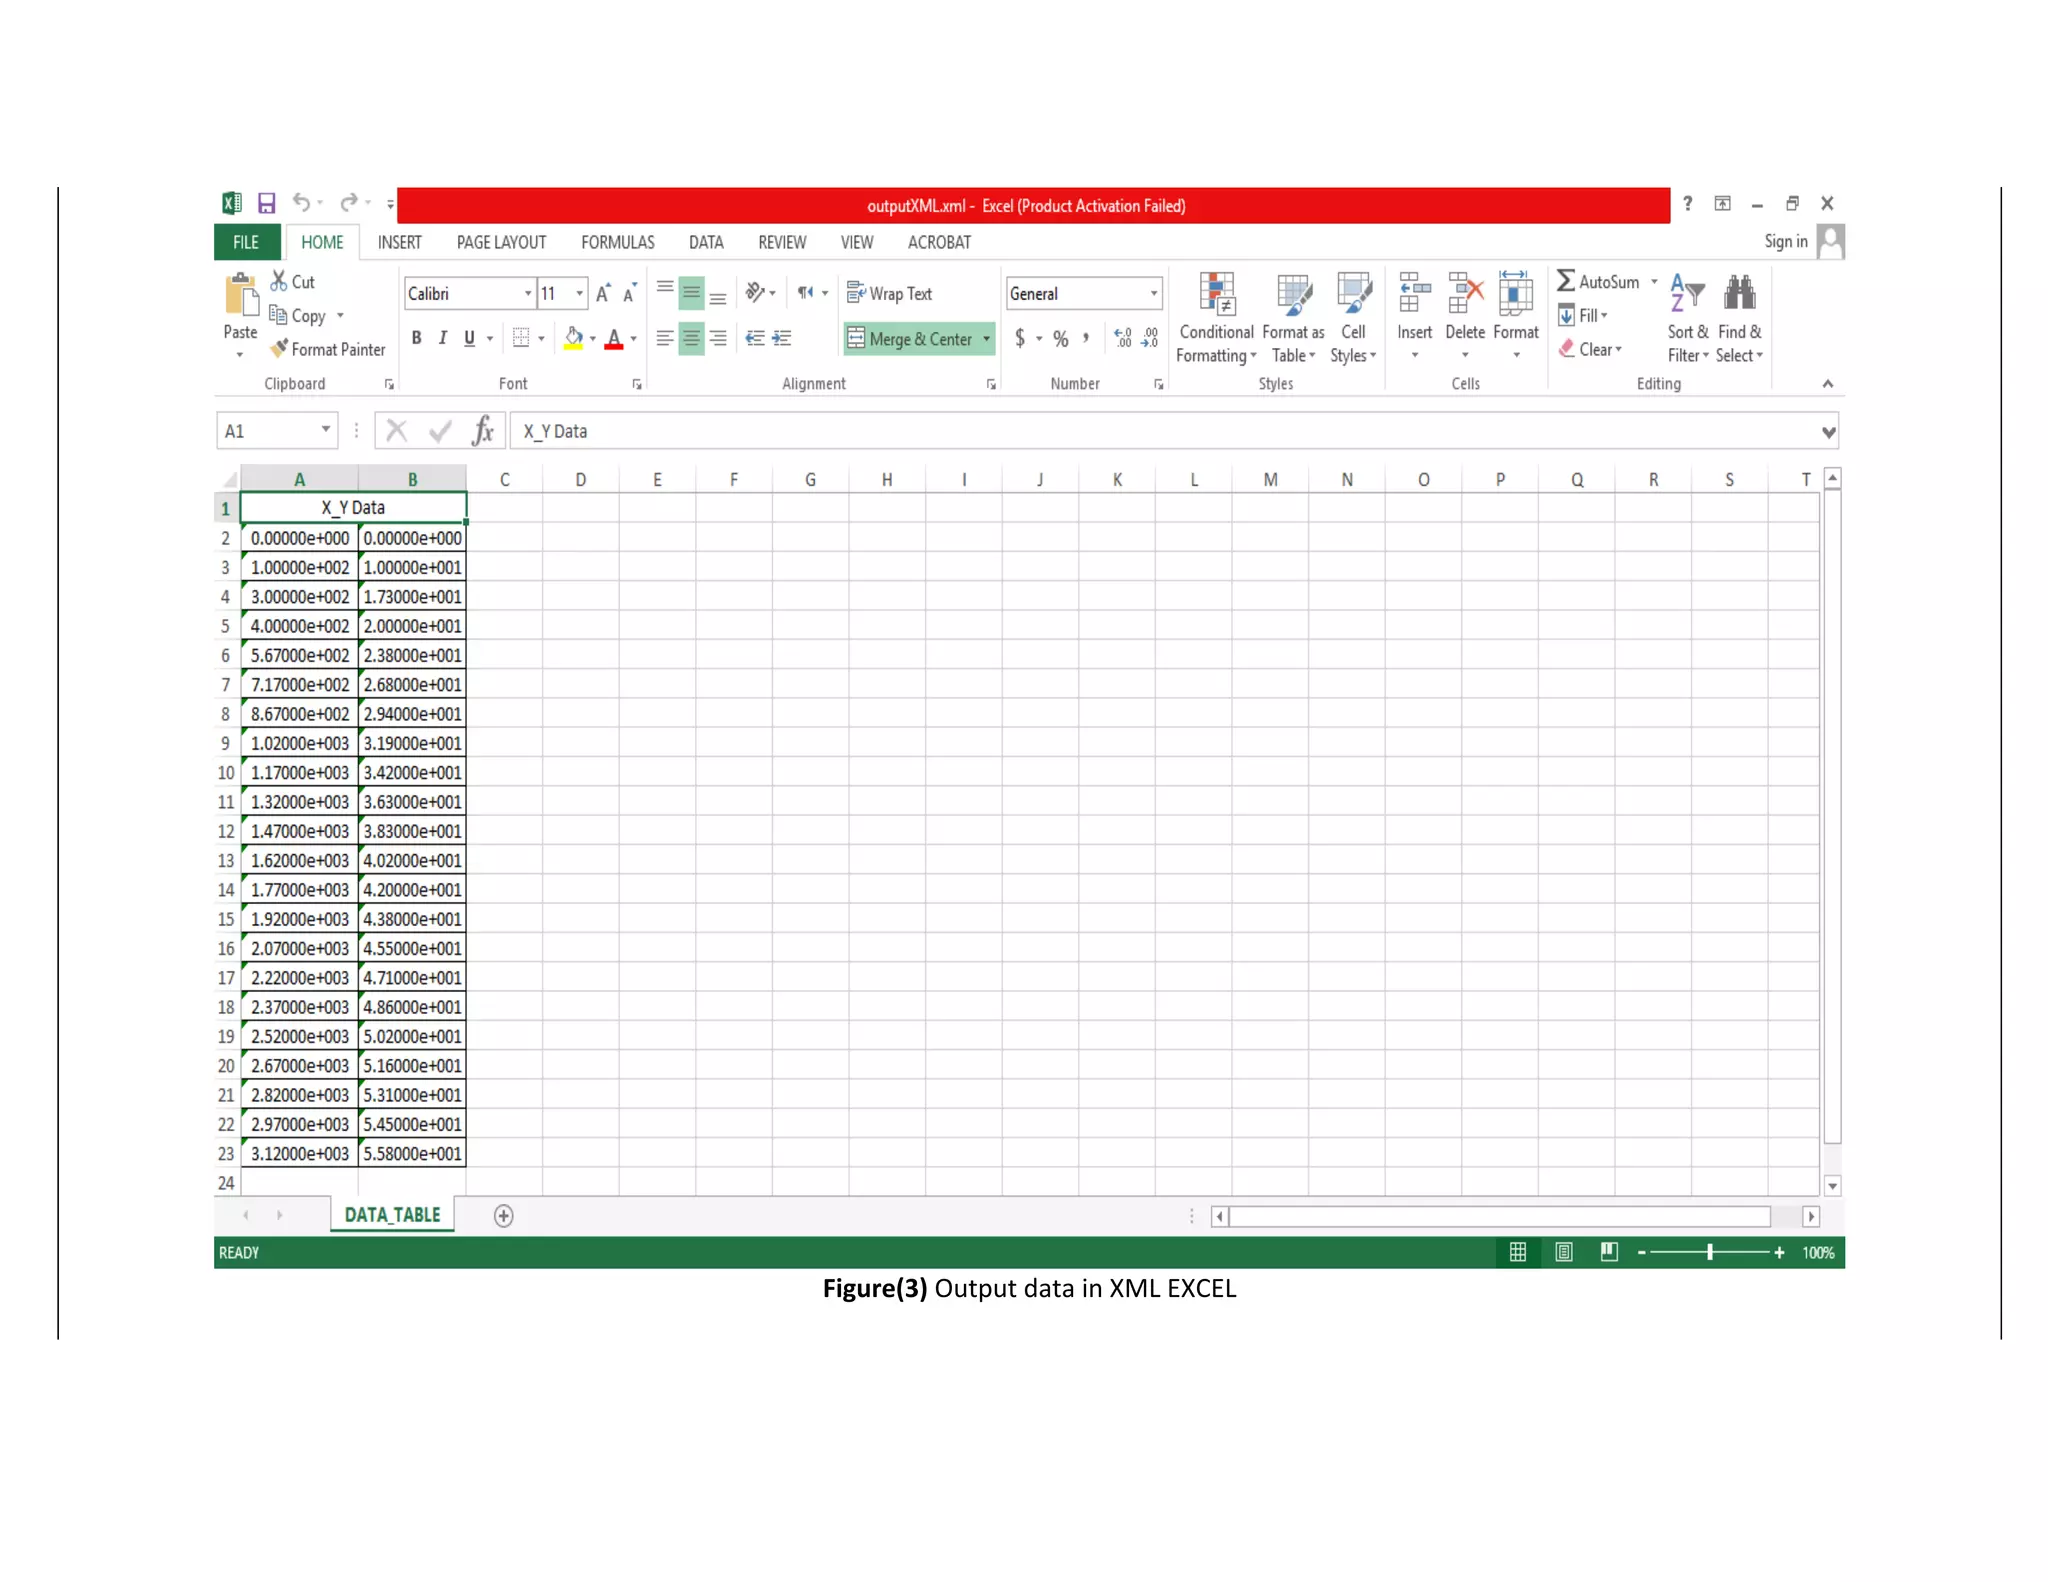Click the Zoom in plus button
The width and height of the screenshot is (2048, 1582).
click(1779, 1253)
